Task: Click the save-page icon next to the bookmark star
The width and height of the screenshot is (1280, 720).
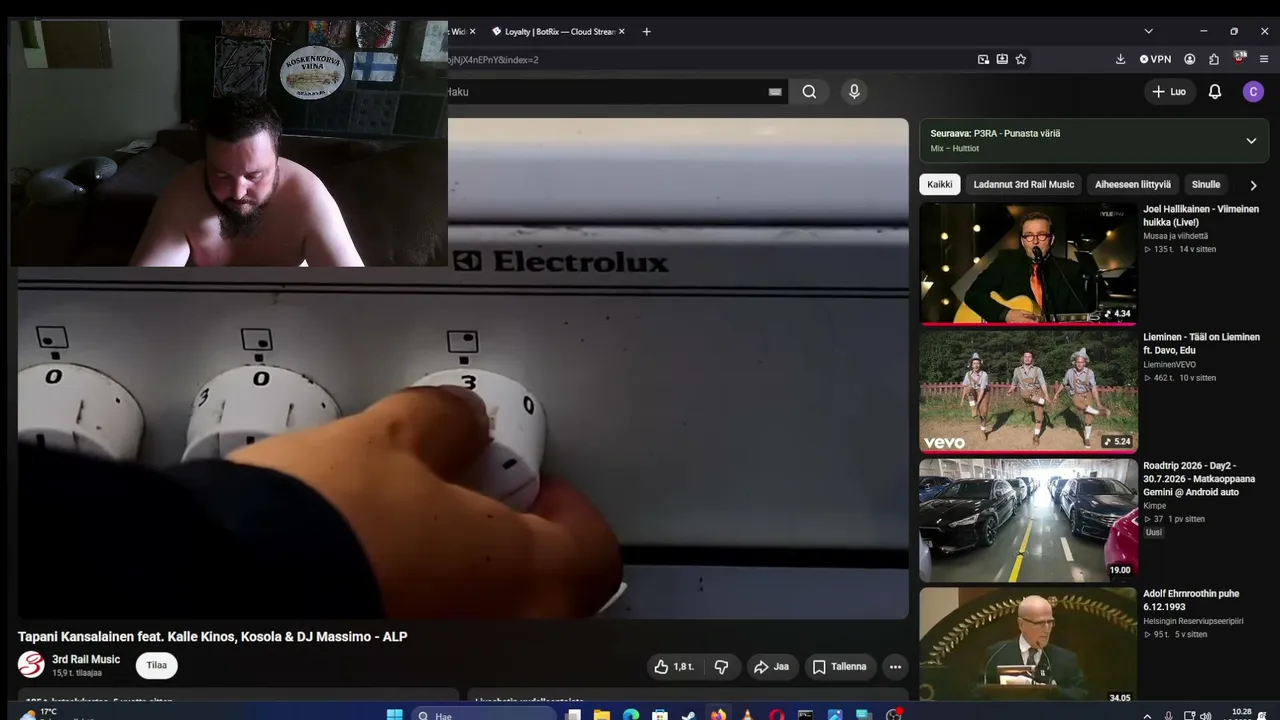Action: [x=1002, y=59]
